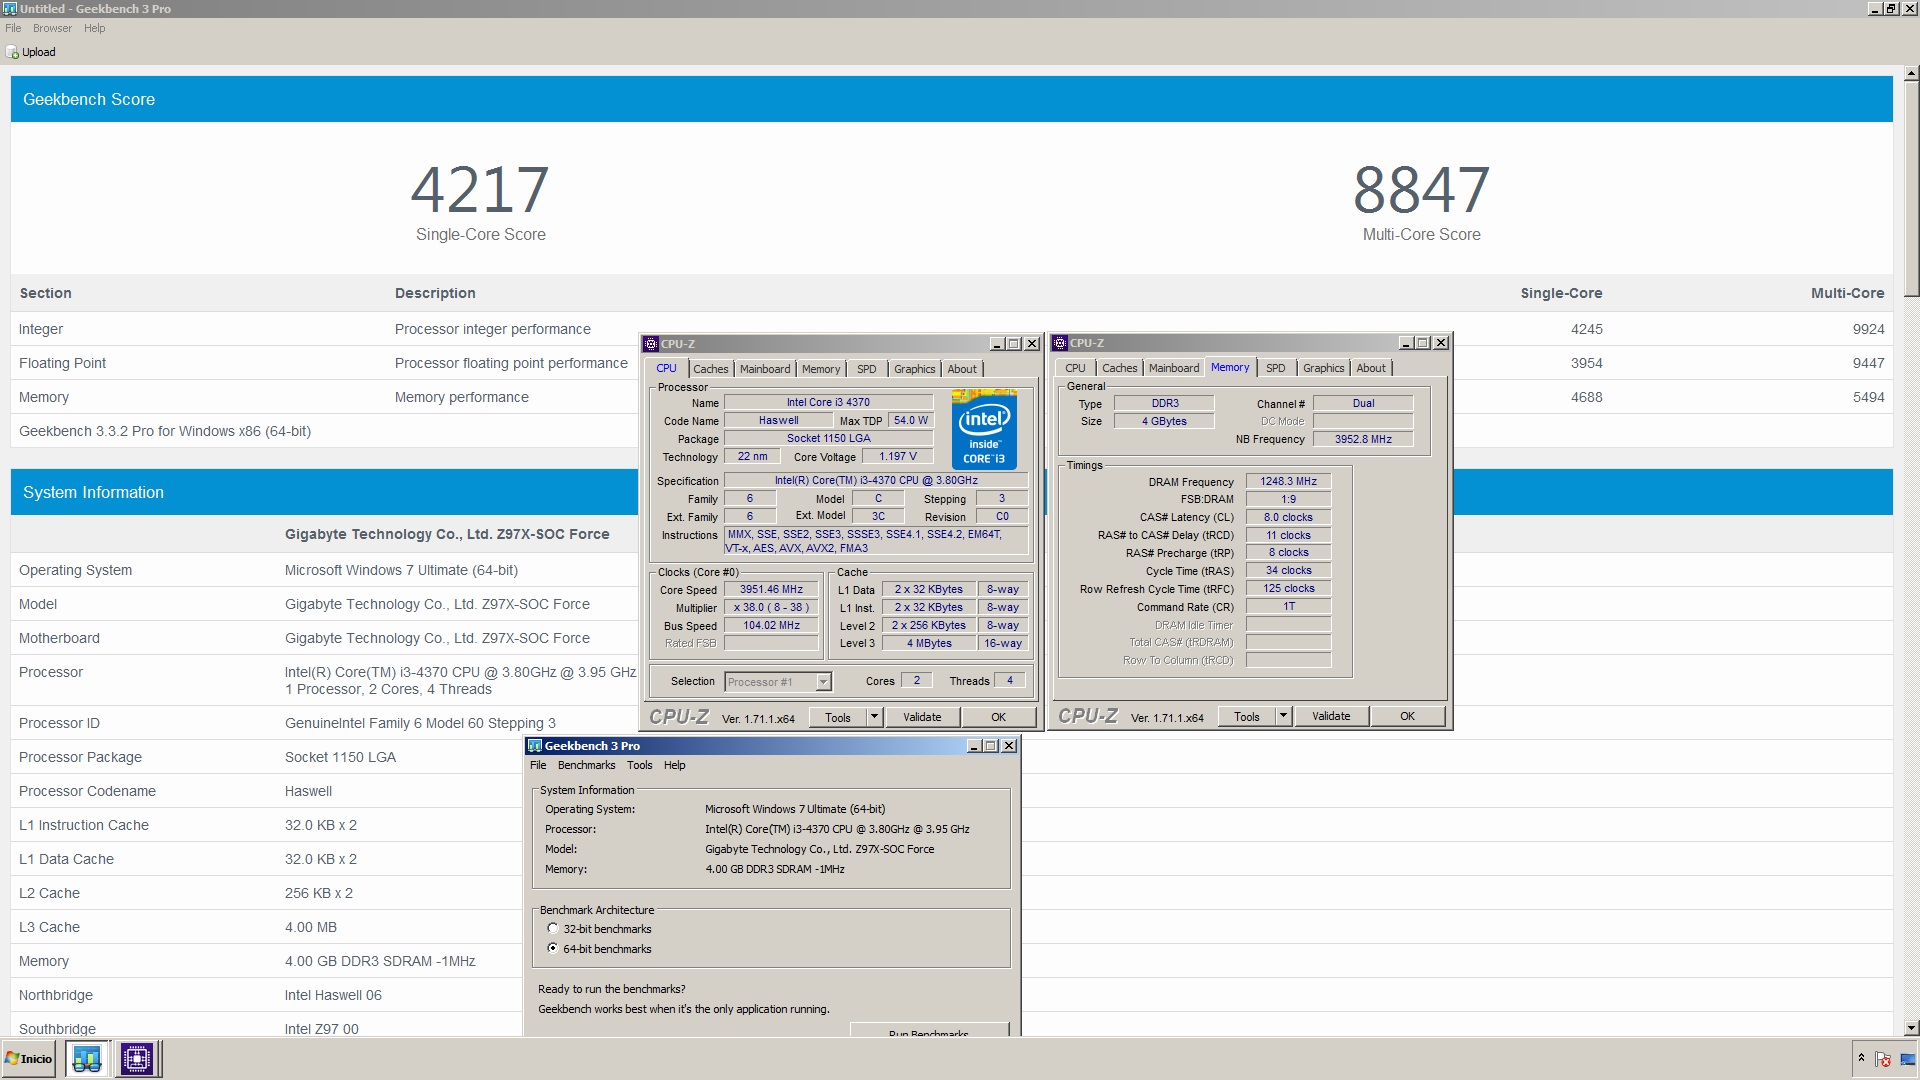Switch to Graphics tab in right CPU-Z window

pos(1324,368)
